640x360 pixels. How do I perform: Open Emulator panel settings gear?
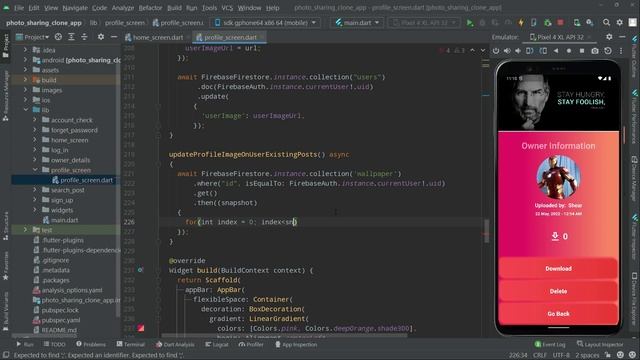coord(609,37)
